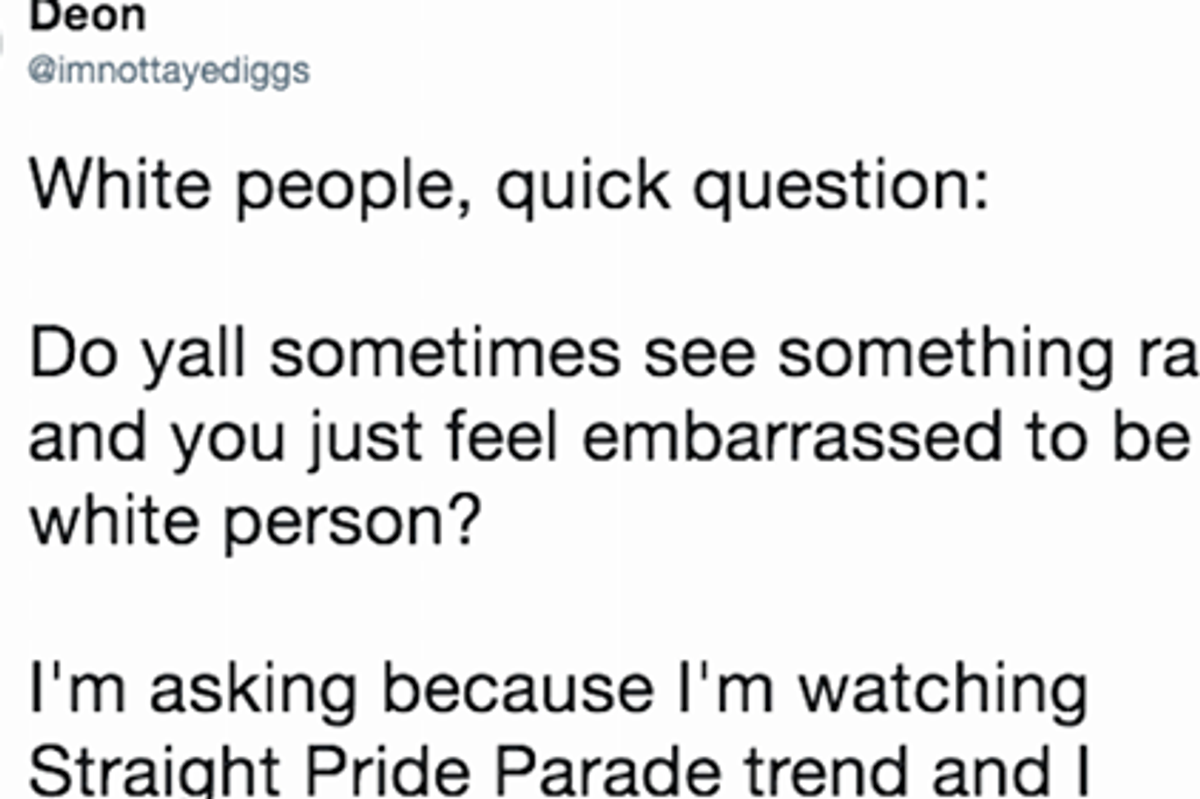This screenshot has width=1200, height=799.
Task: Open the @imnottayediggs profile handle
Action: pos(172,71)
